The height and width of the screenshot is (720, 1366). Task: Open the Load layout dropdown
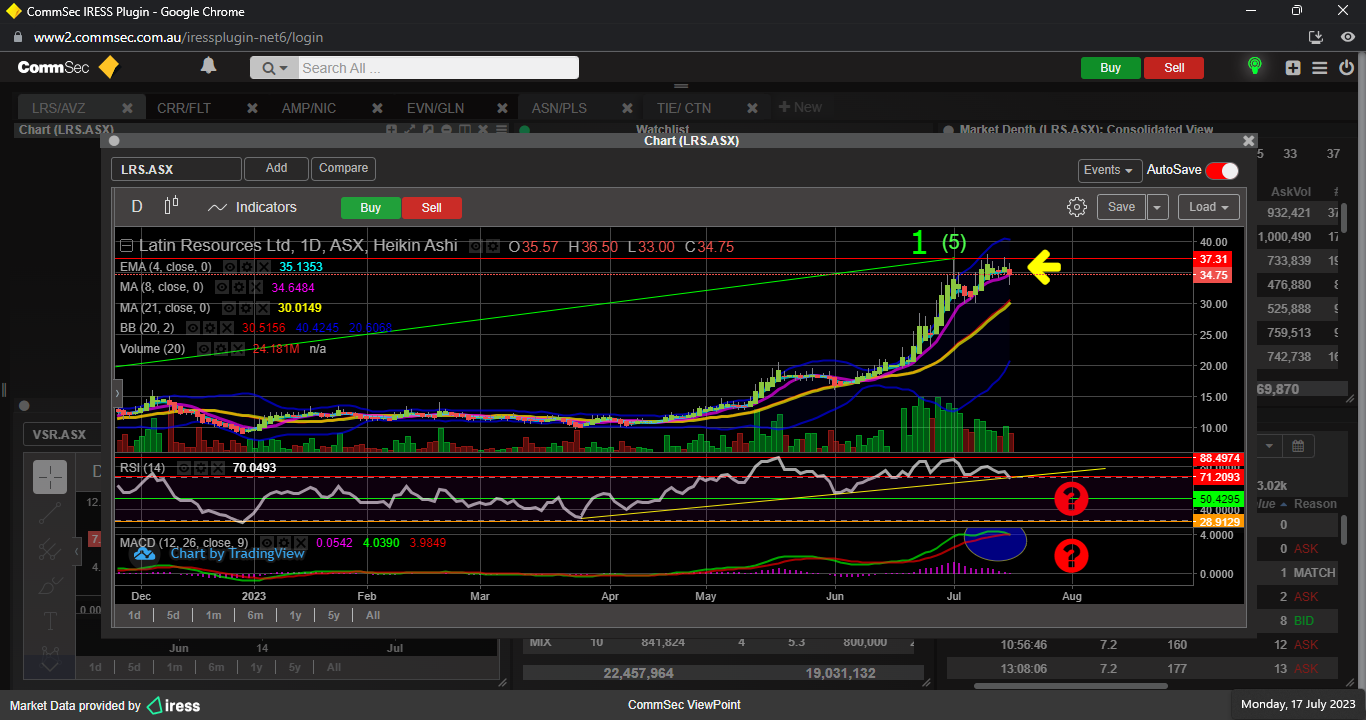(x=1210, y=207)
